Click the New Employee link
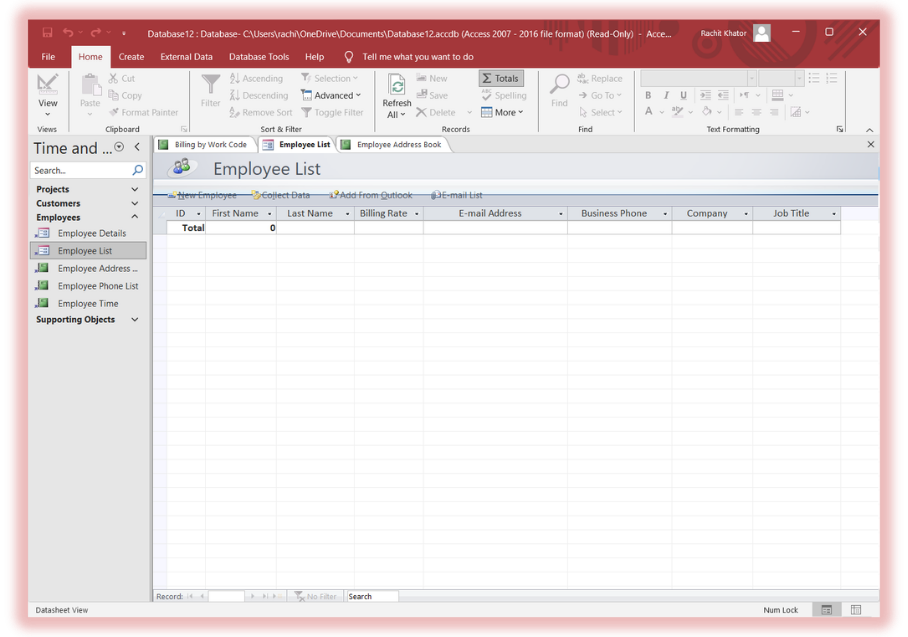This screenshot has height=637, width=908. [x=205, y=195]
